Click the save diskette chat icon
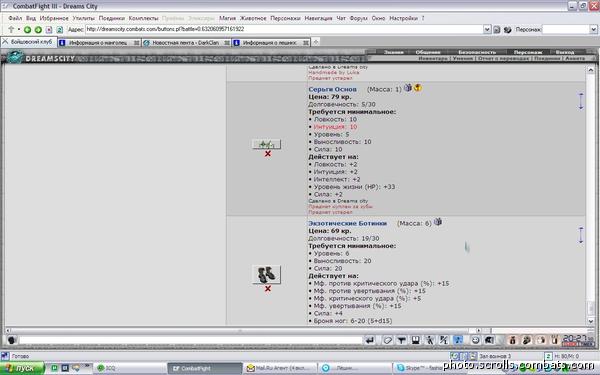 (x=416, y=340)
